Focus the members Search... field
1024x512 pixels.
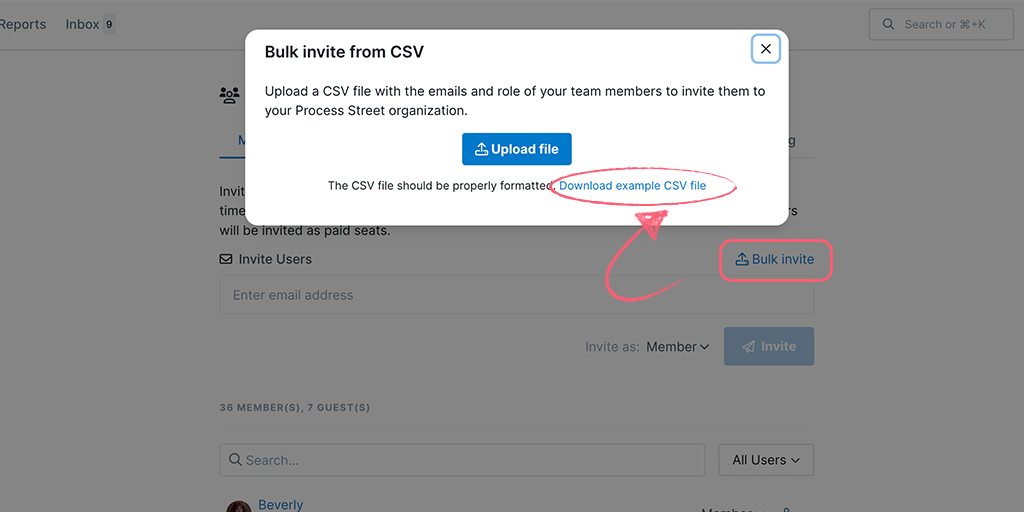tap(462, 460)
